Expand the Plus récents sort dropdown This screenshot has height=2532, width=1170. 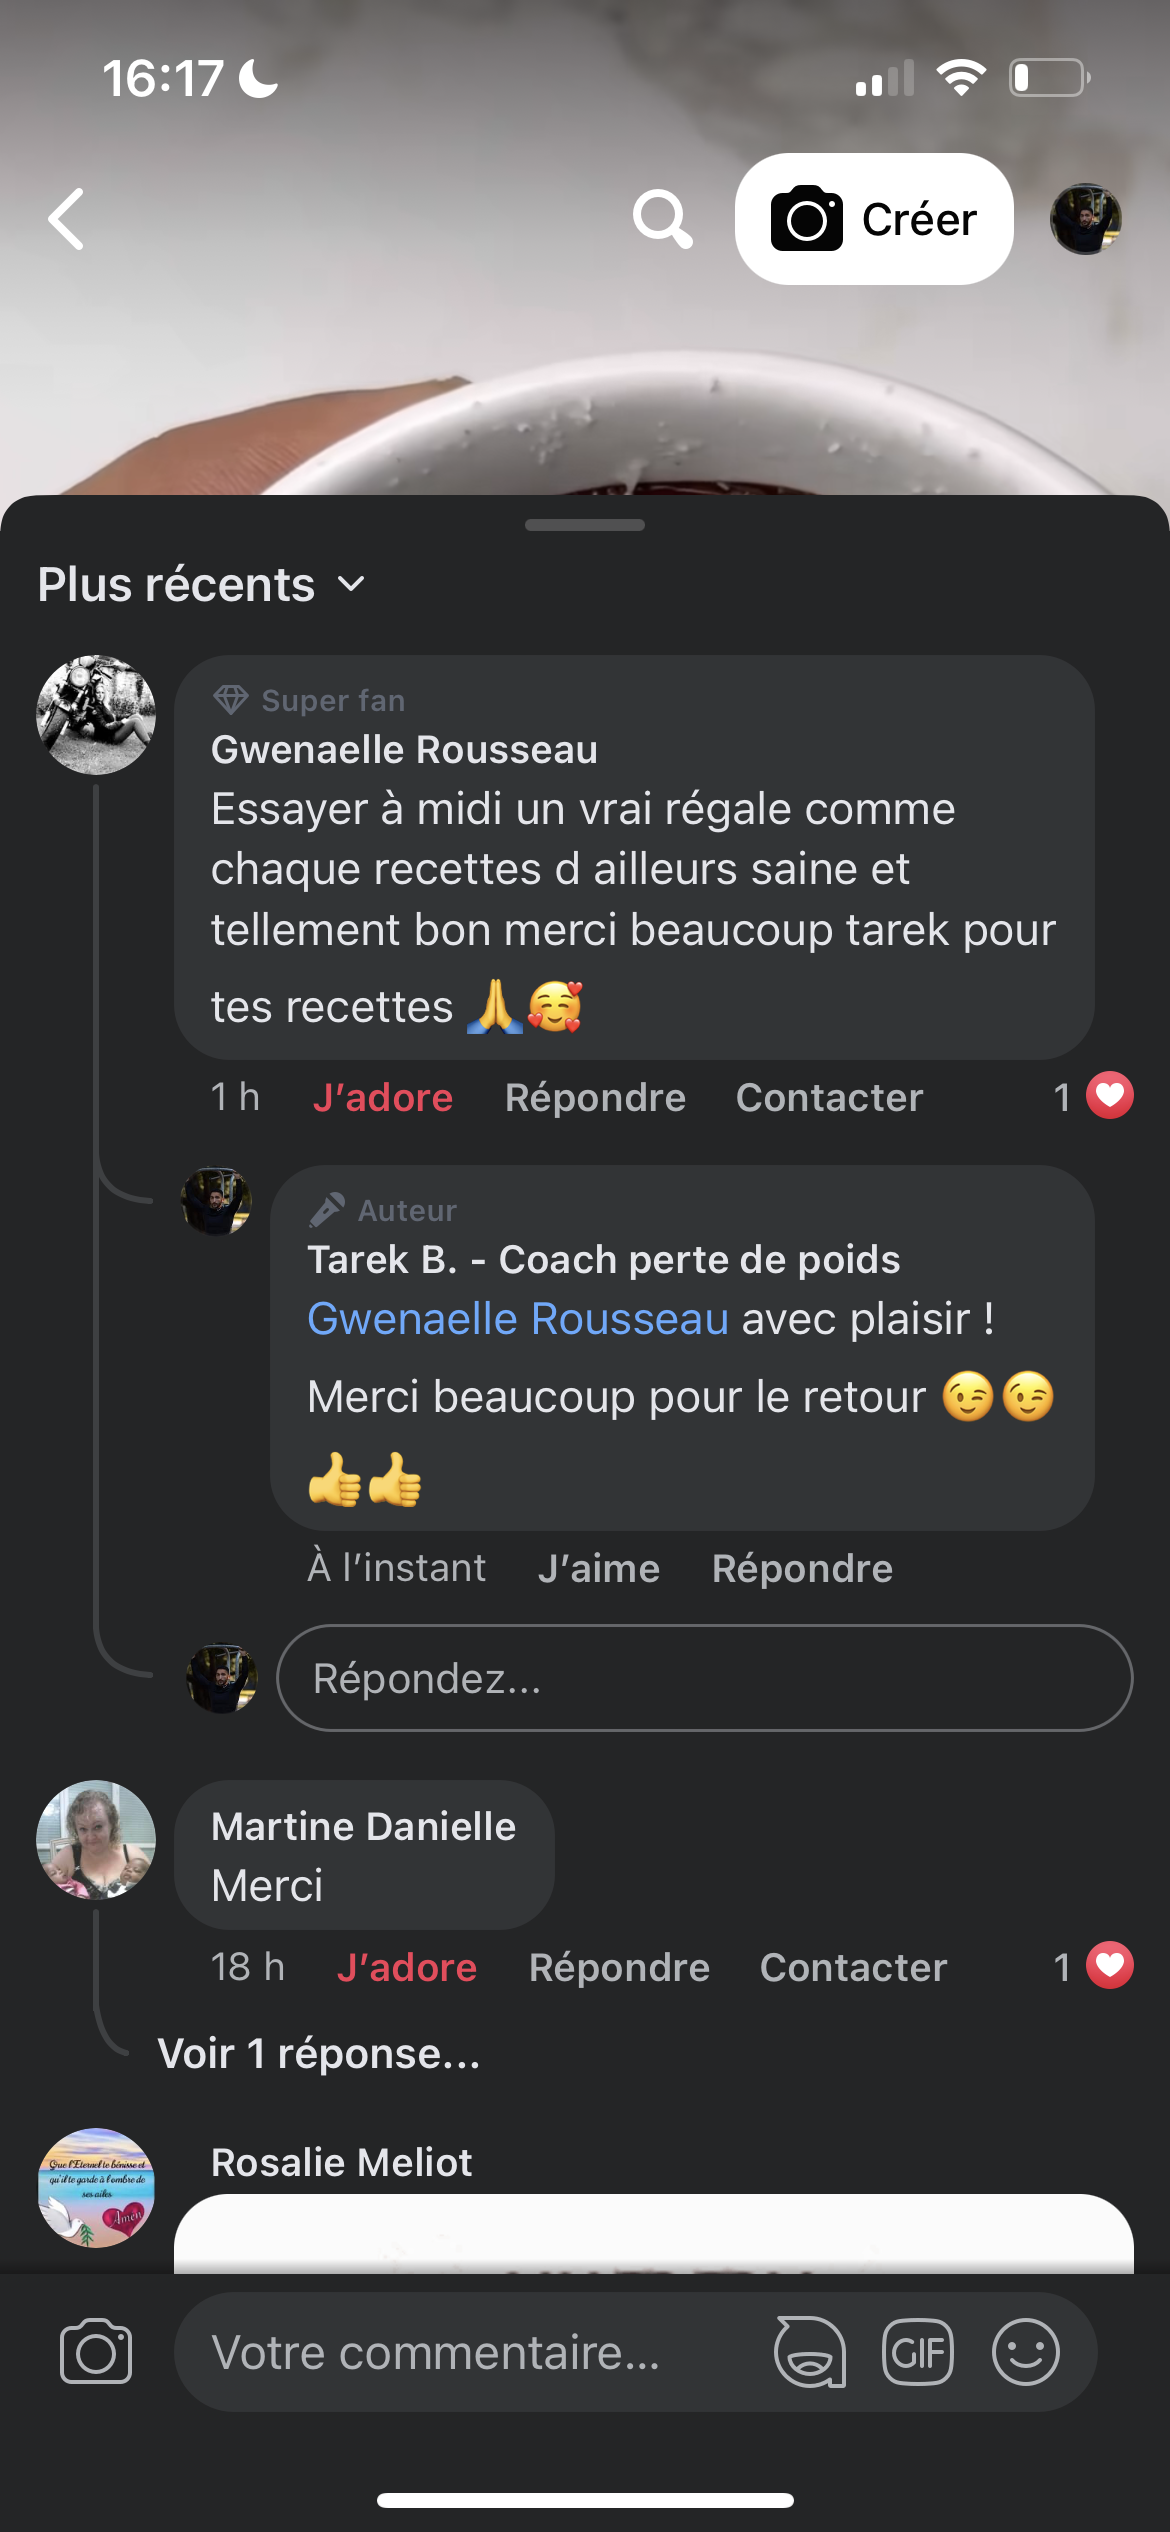[x=201, y=584]
